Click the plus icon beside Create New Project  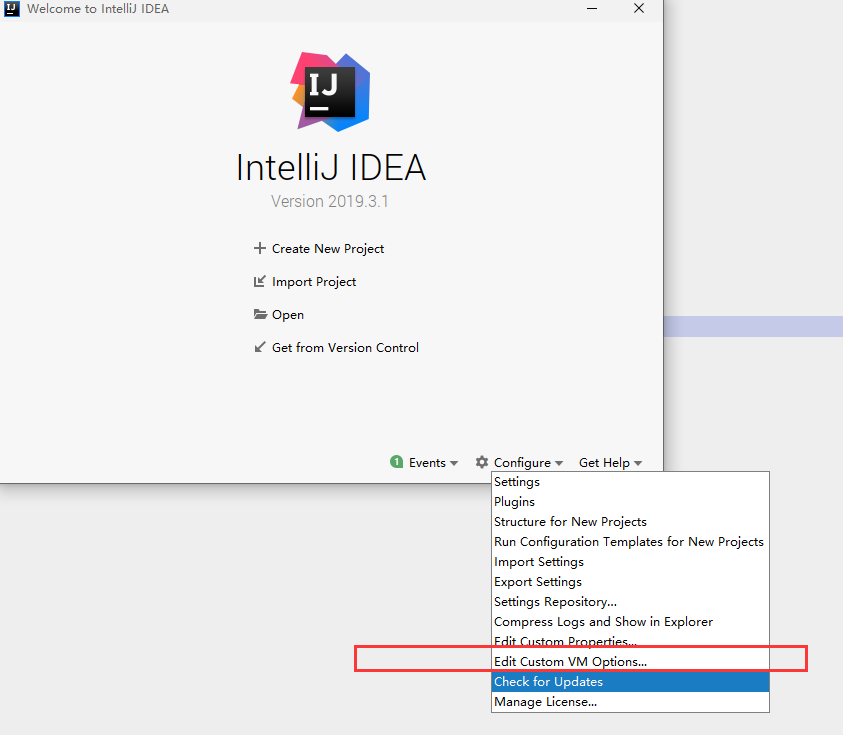(260, 248)
